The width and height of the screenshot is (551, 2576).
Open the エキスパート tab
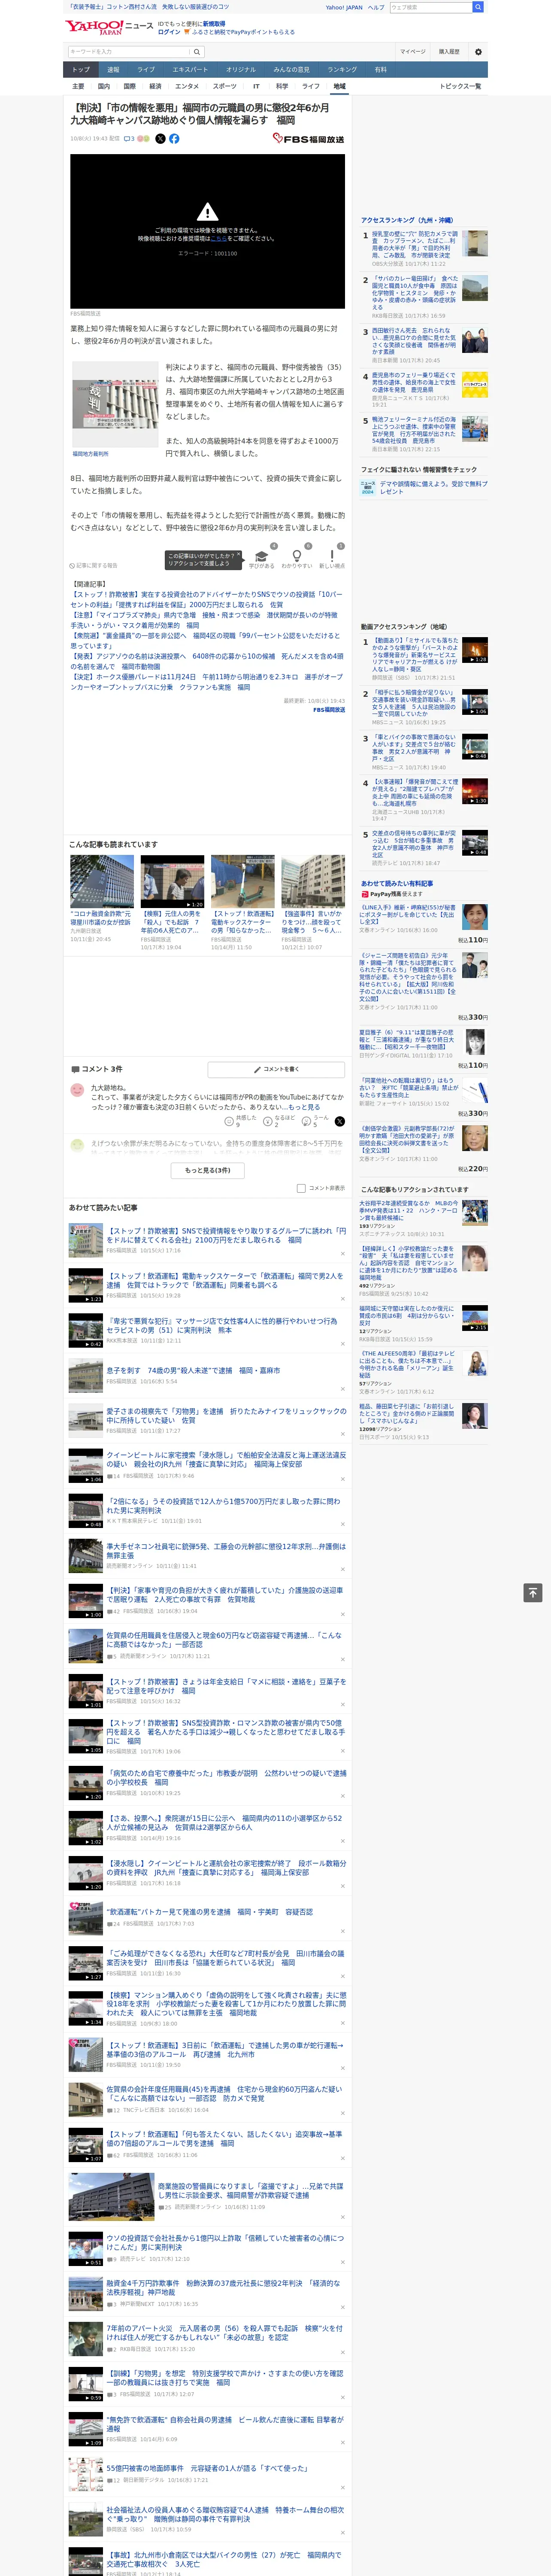(x=190, y=70)
